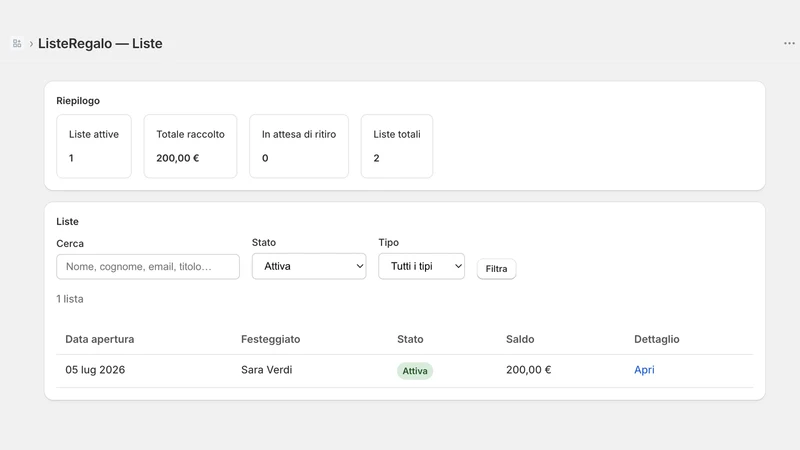Click the Dettaglio column header
Viewport: 800px width, 450px height.
[x=657, y=339]
